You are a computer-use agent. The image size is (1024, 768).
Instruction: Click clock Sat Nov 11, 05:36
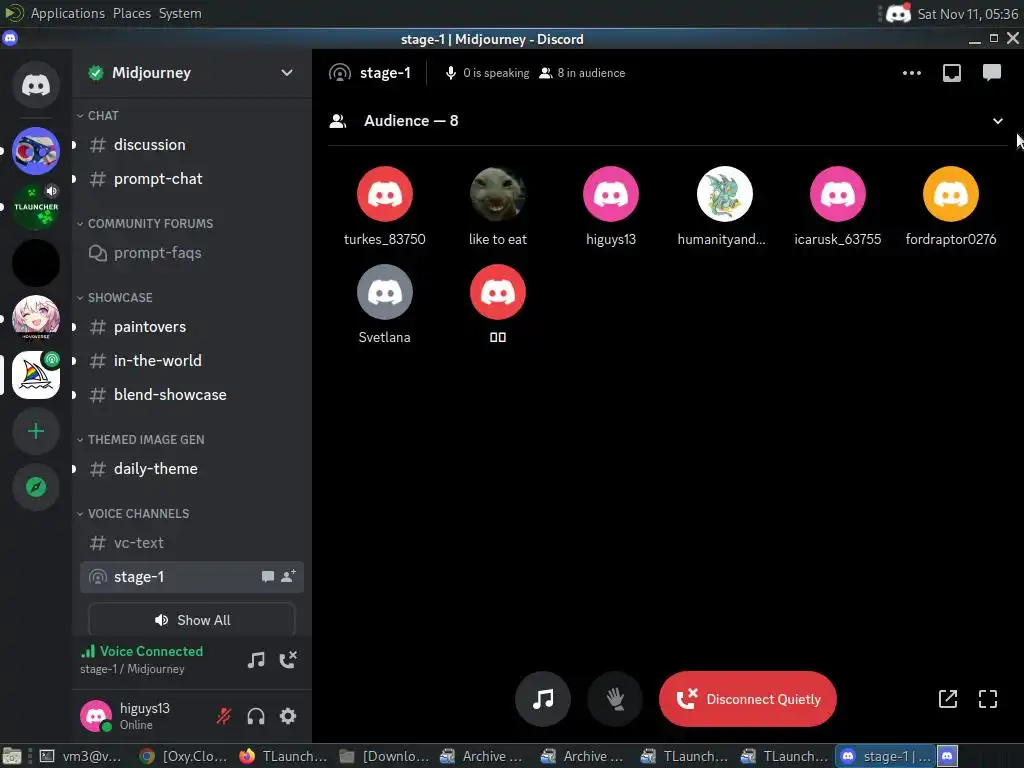(968, 14)
